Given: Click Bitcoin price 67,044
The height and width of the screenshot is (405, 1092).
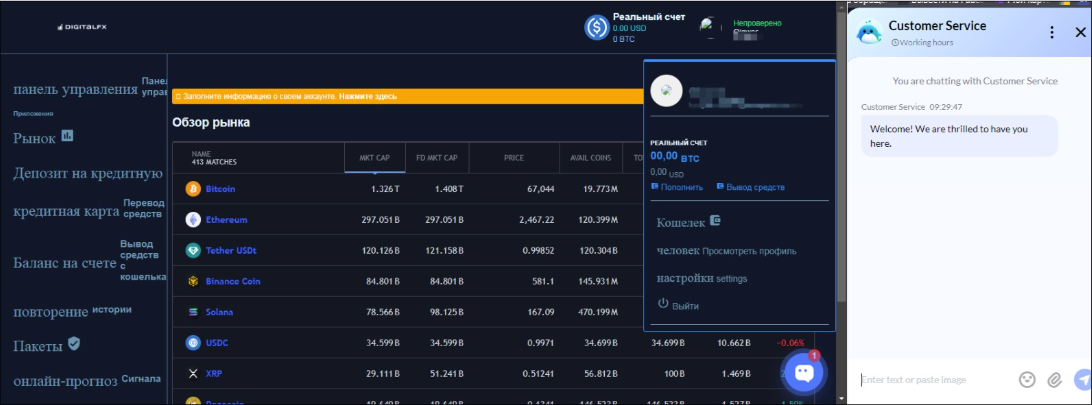Looking at the screenshot, I should (541, 189).
